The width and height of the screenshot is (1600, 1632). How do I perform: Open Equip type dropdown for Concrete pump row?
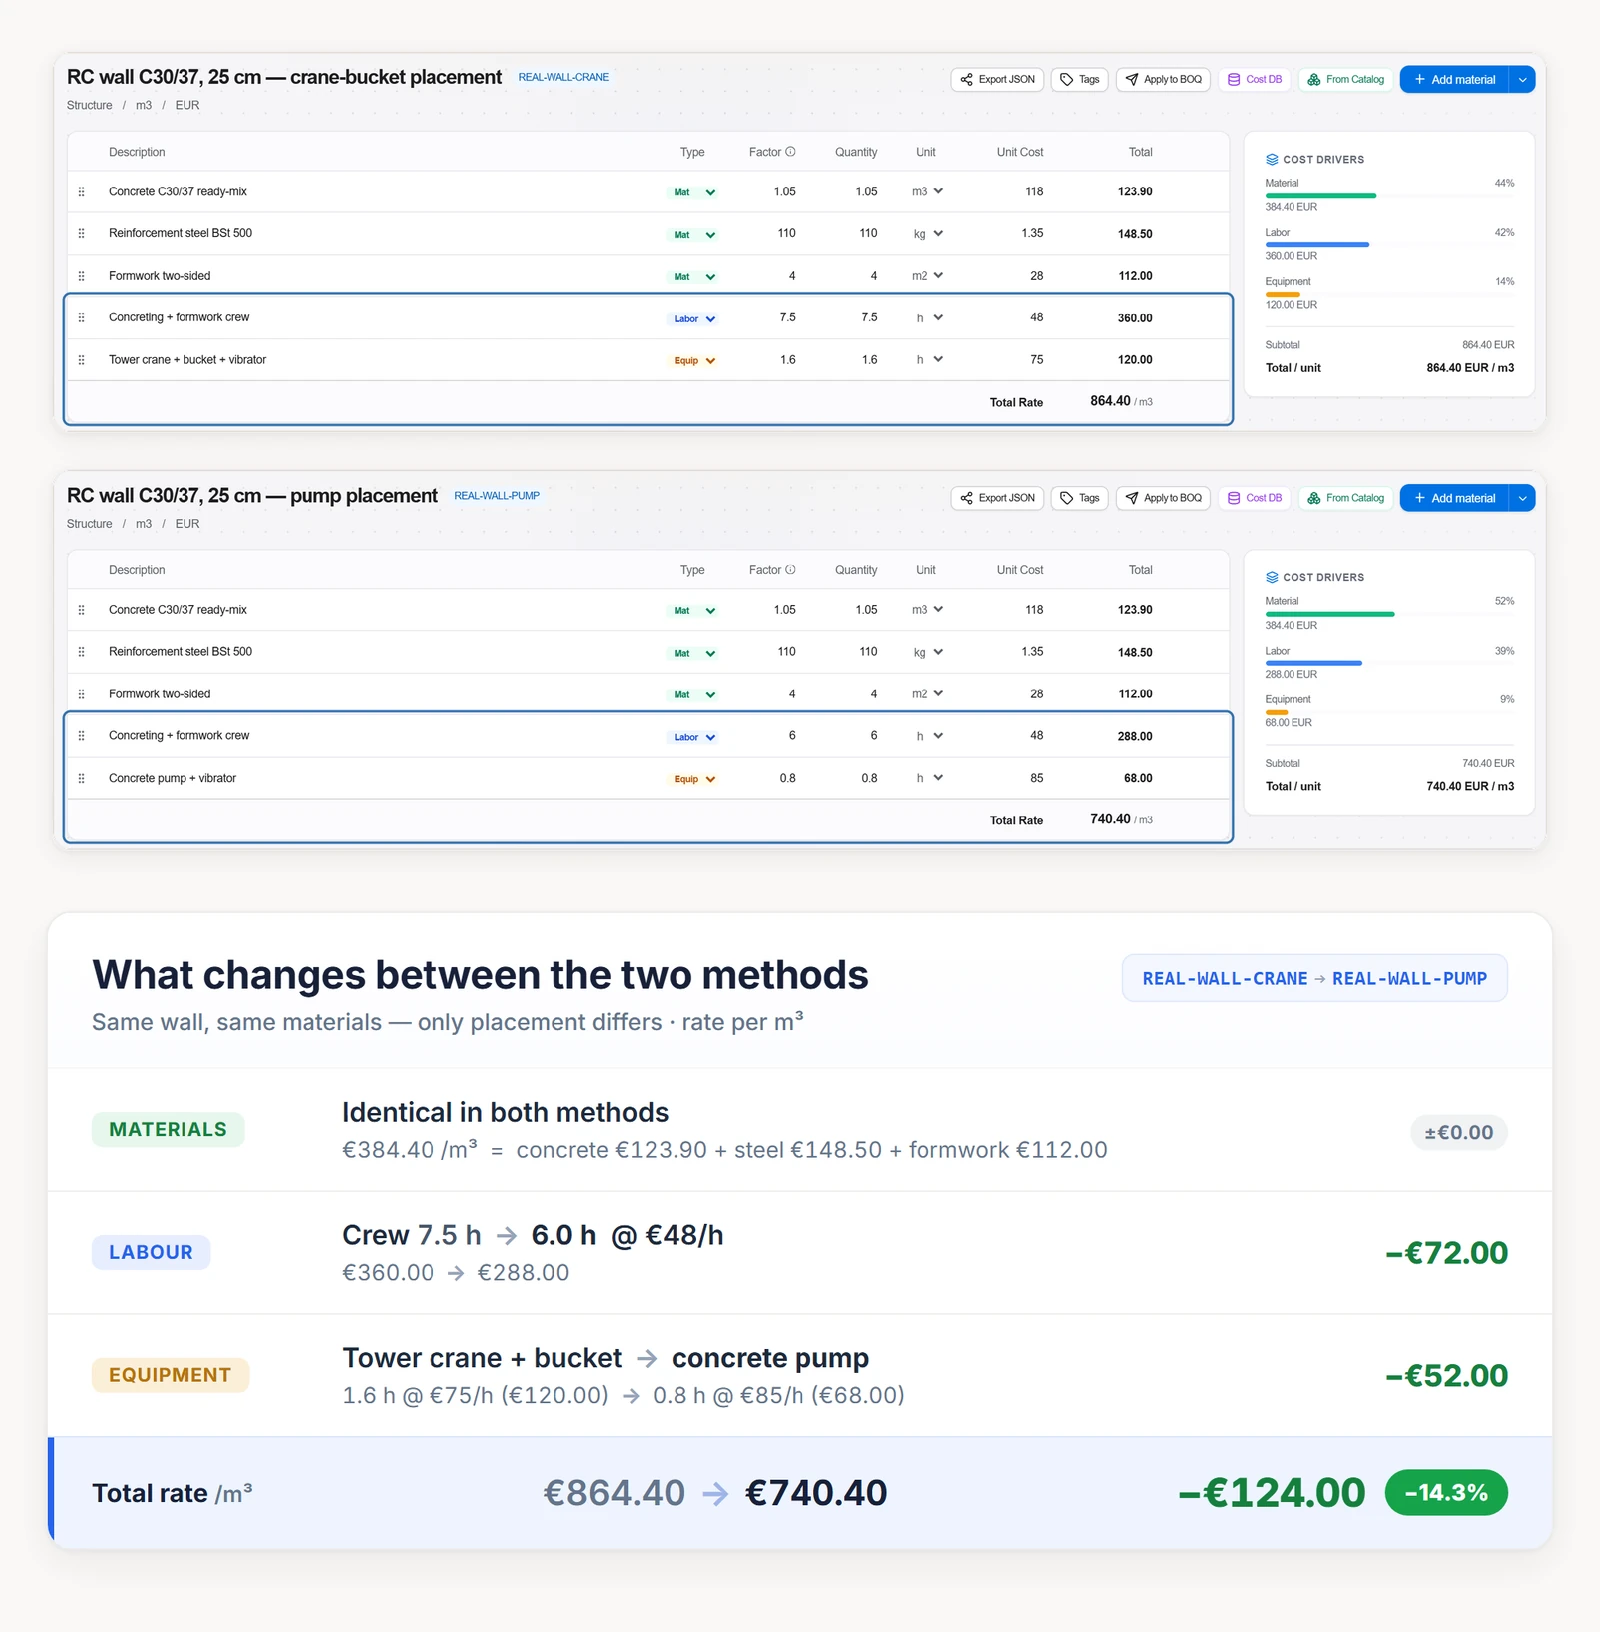[693, 779]
